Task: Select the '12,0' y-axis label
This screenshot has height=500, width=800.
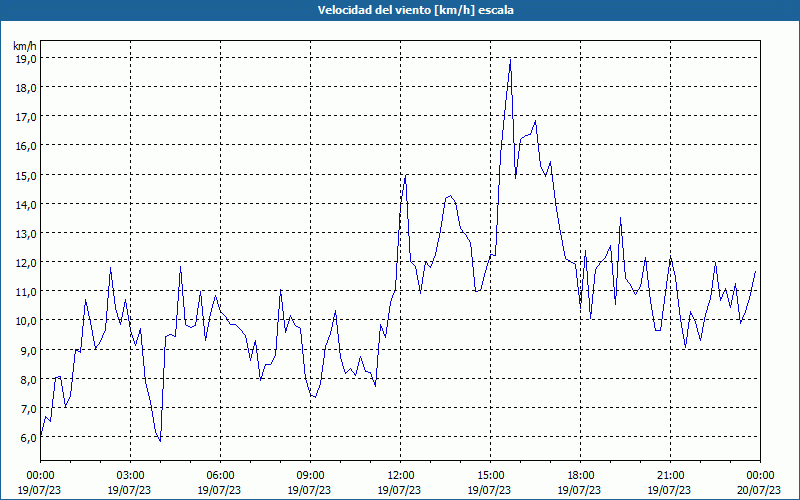Action: click(x=26, y=263)
